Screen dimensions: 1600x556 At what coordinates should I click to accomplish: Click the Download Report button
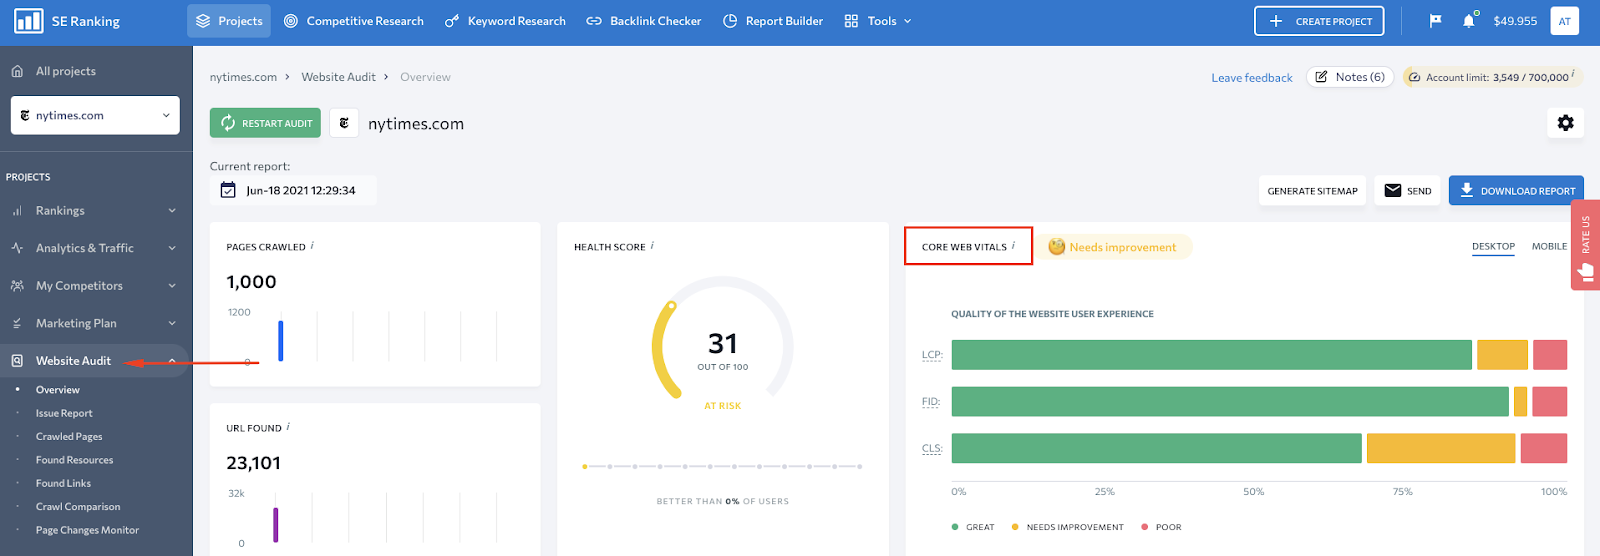tap(1516, 190)
